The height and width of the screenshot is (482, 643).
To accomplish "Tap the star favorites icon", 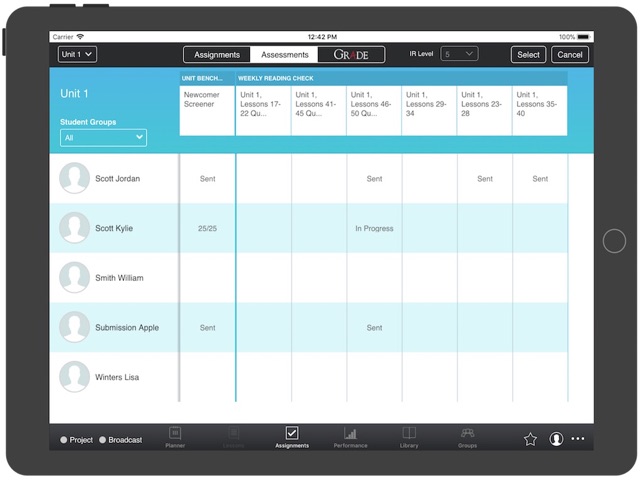I will coord(530,439).
